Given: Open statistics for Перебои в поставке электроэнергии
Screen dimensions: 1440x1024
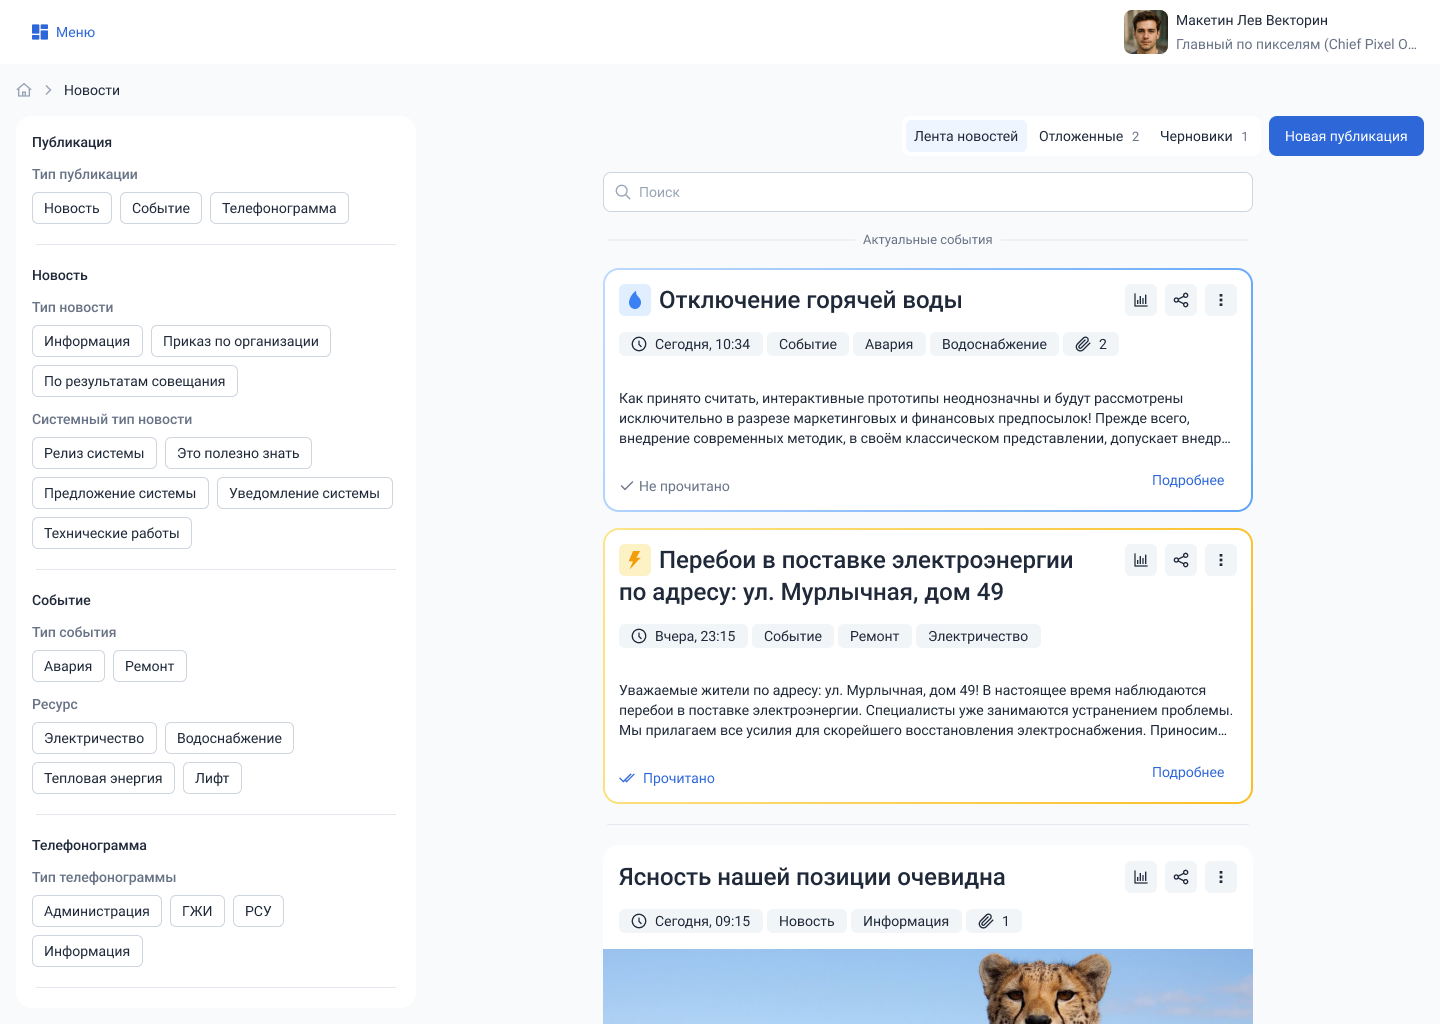Looking at the screenshot, I should tap(1141, 560).
